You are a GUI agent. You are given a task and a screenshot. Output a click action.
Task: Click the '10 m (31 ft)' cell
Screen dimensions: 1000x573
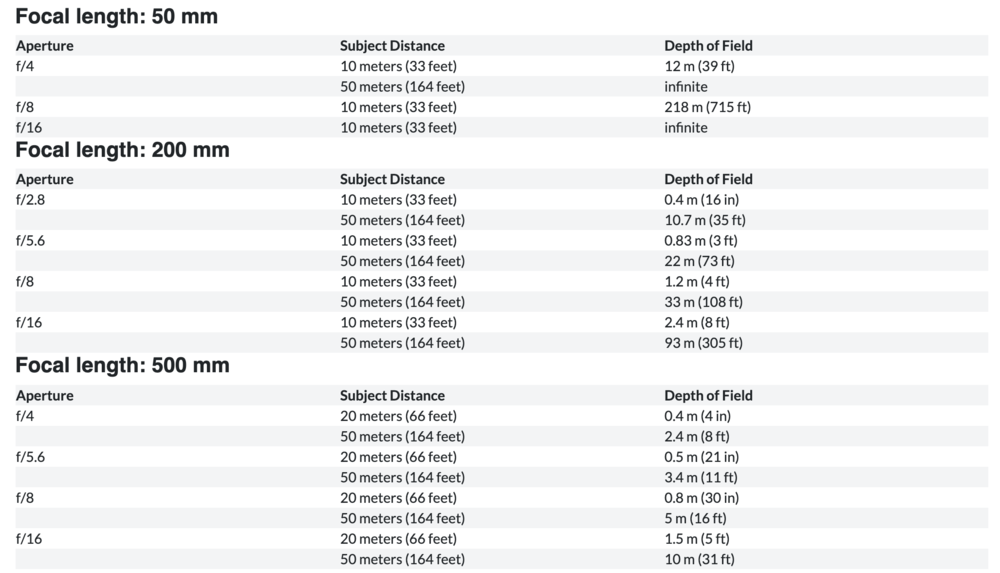point(700,559)
